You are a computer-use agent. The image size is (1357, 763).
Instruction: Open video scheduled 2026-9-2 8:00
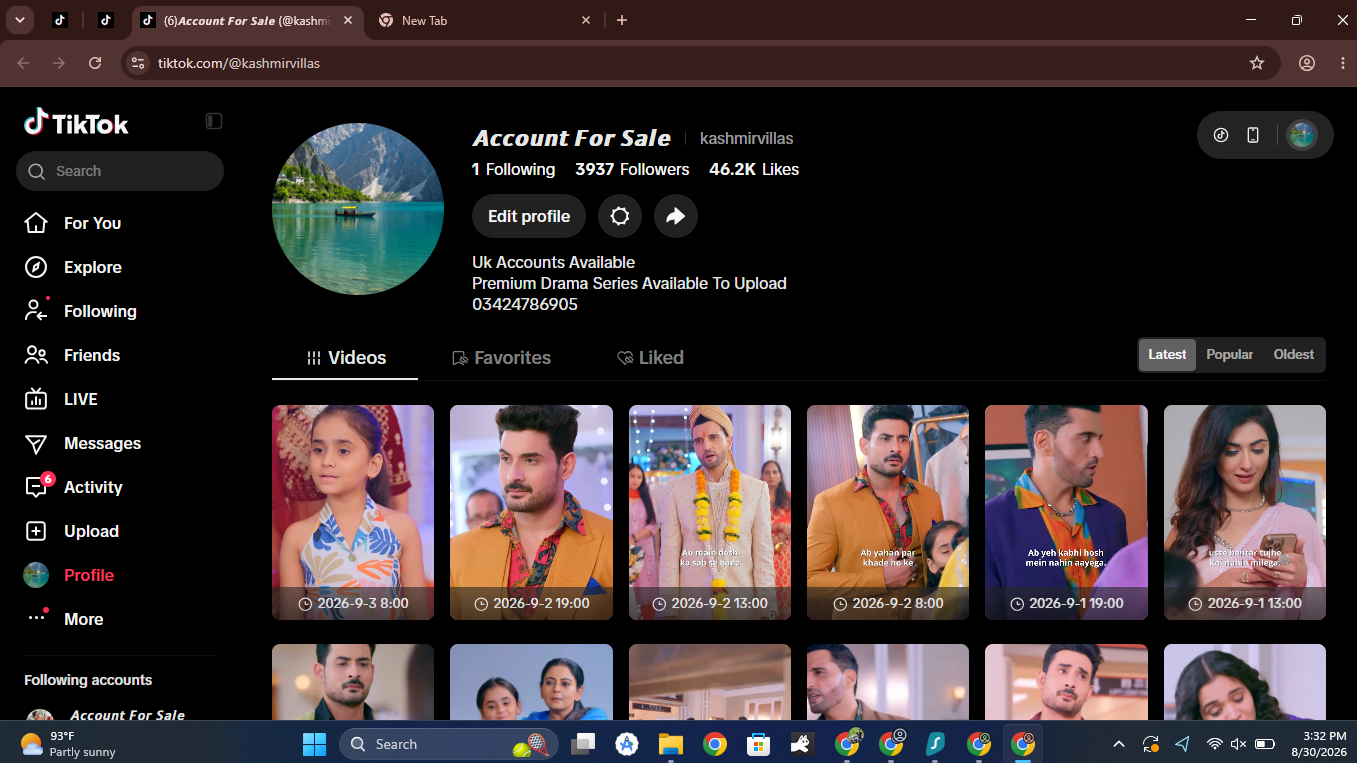888,512
